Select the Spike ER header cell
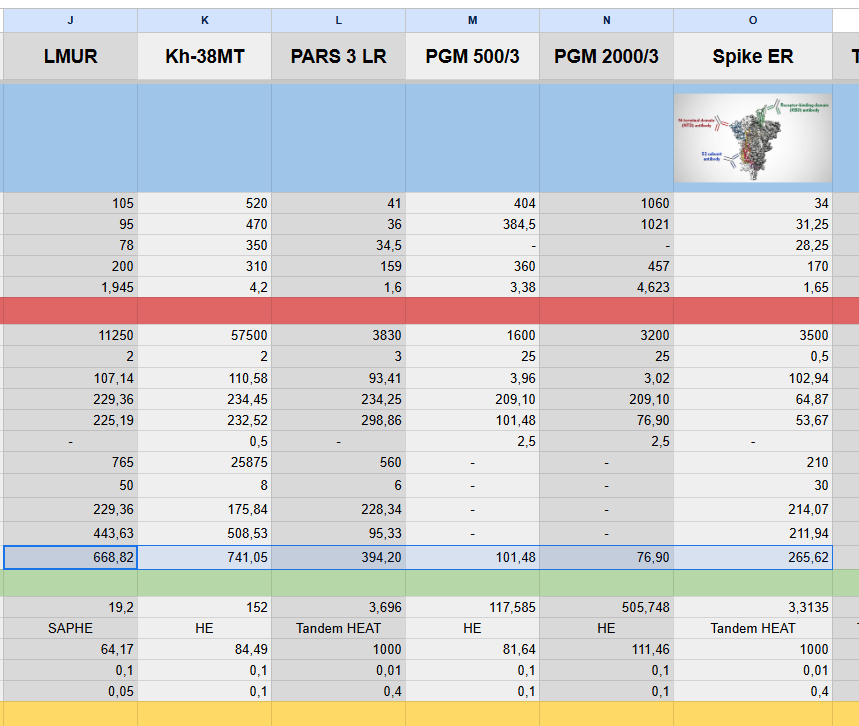859x726 pixels. click(x=752, y=57)
